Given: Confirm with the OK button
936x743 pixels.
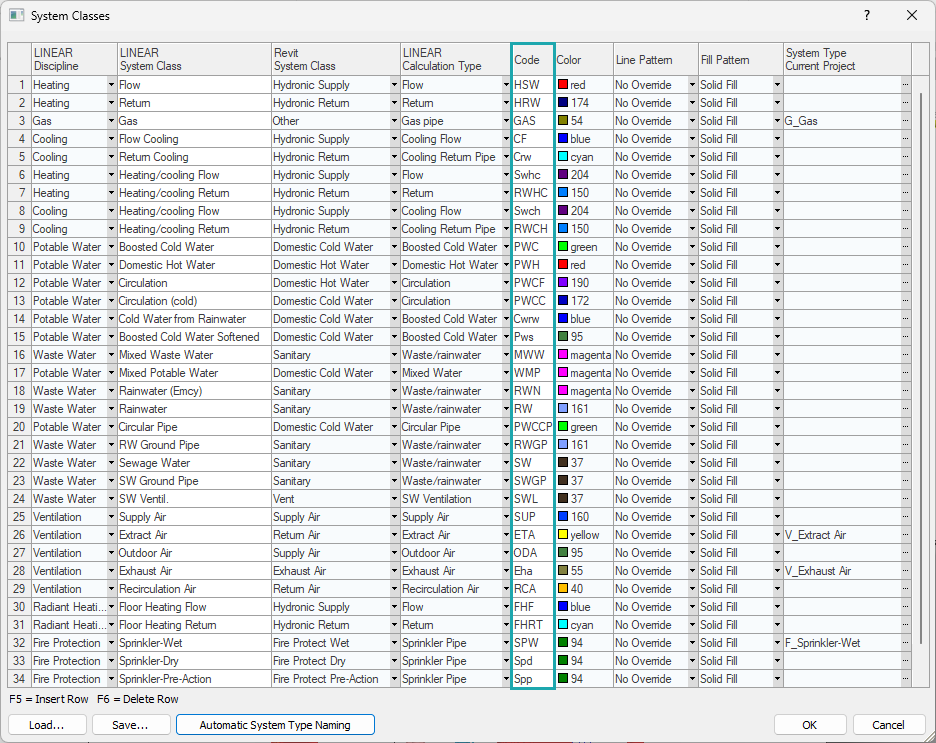Looking at the screenshot, I should tap(809, 725).
